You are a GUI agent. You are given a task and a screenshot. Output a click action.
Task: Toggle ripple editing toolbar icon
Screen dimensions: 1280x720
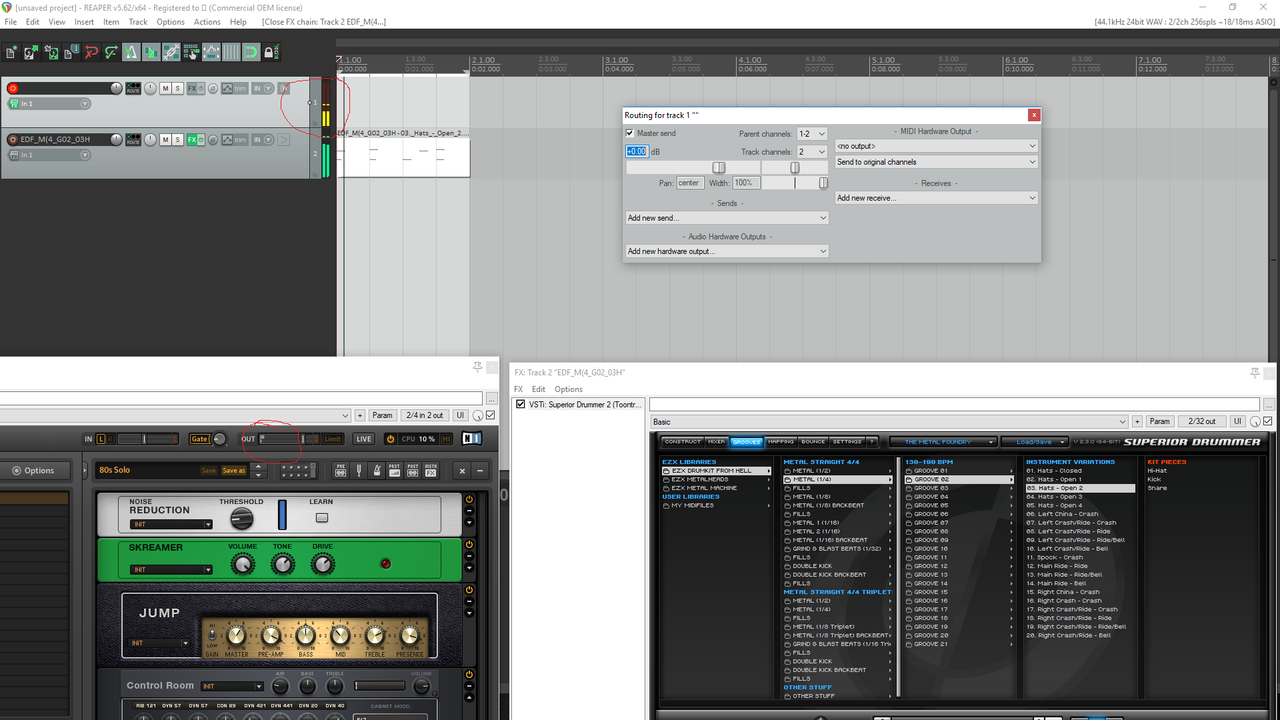(191, 52)
